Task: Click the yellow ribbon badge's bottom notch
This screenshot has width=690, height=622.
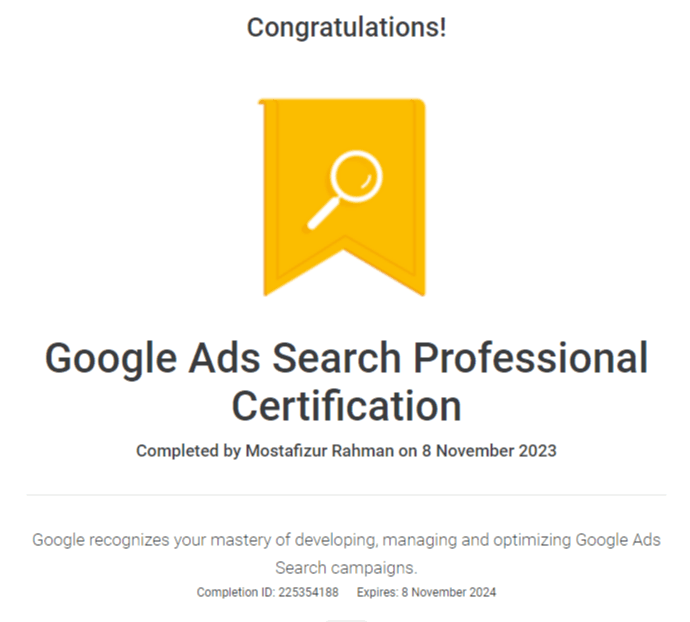Action: tap(344, 248)
